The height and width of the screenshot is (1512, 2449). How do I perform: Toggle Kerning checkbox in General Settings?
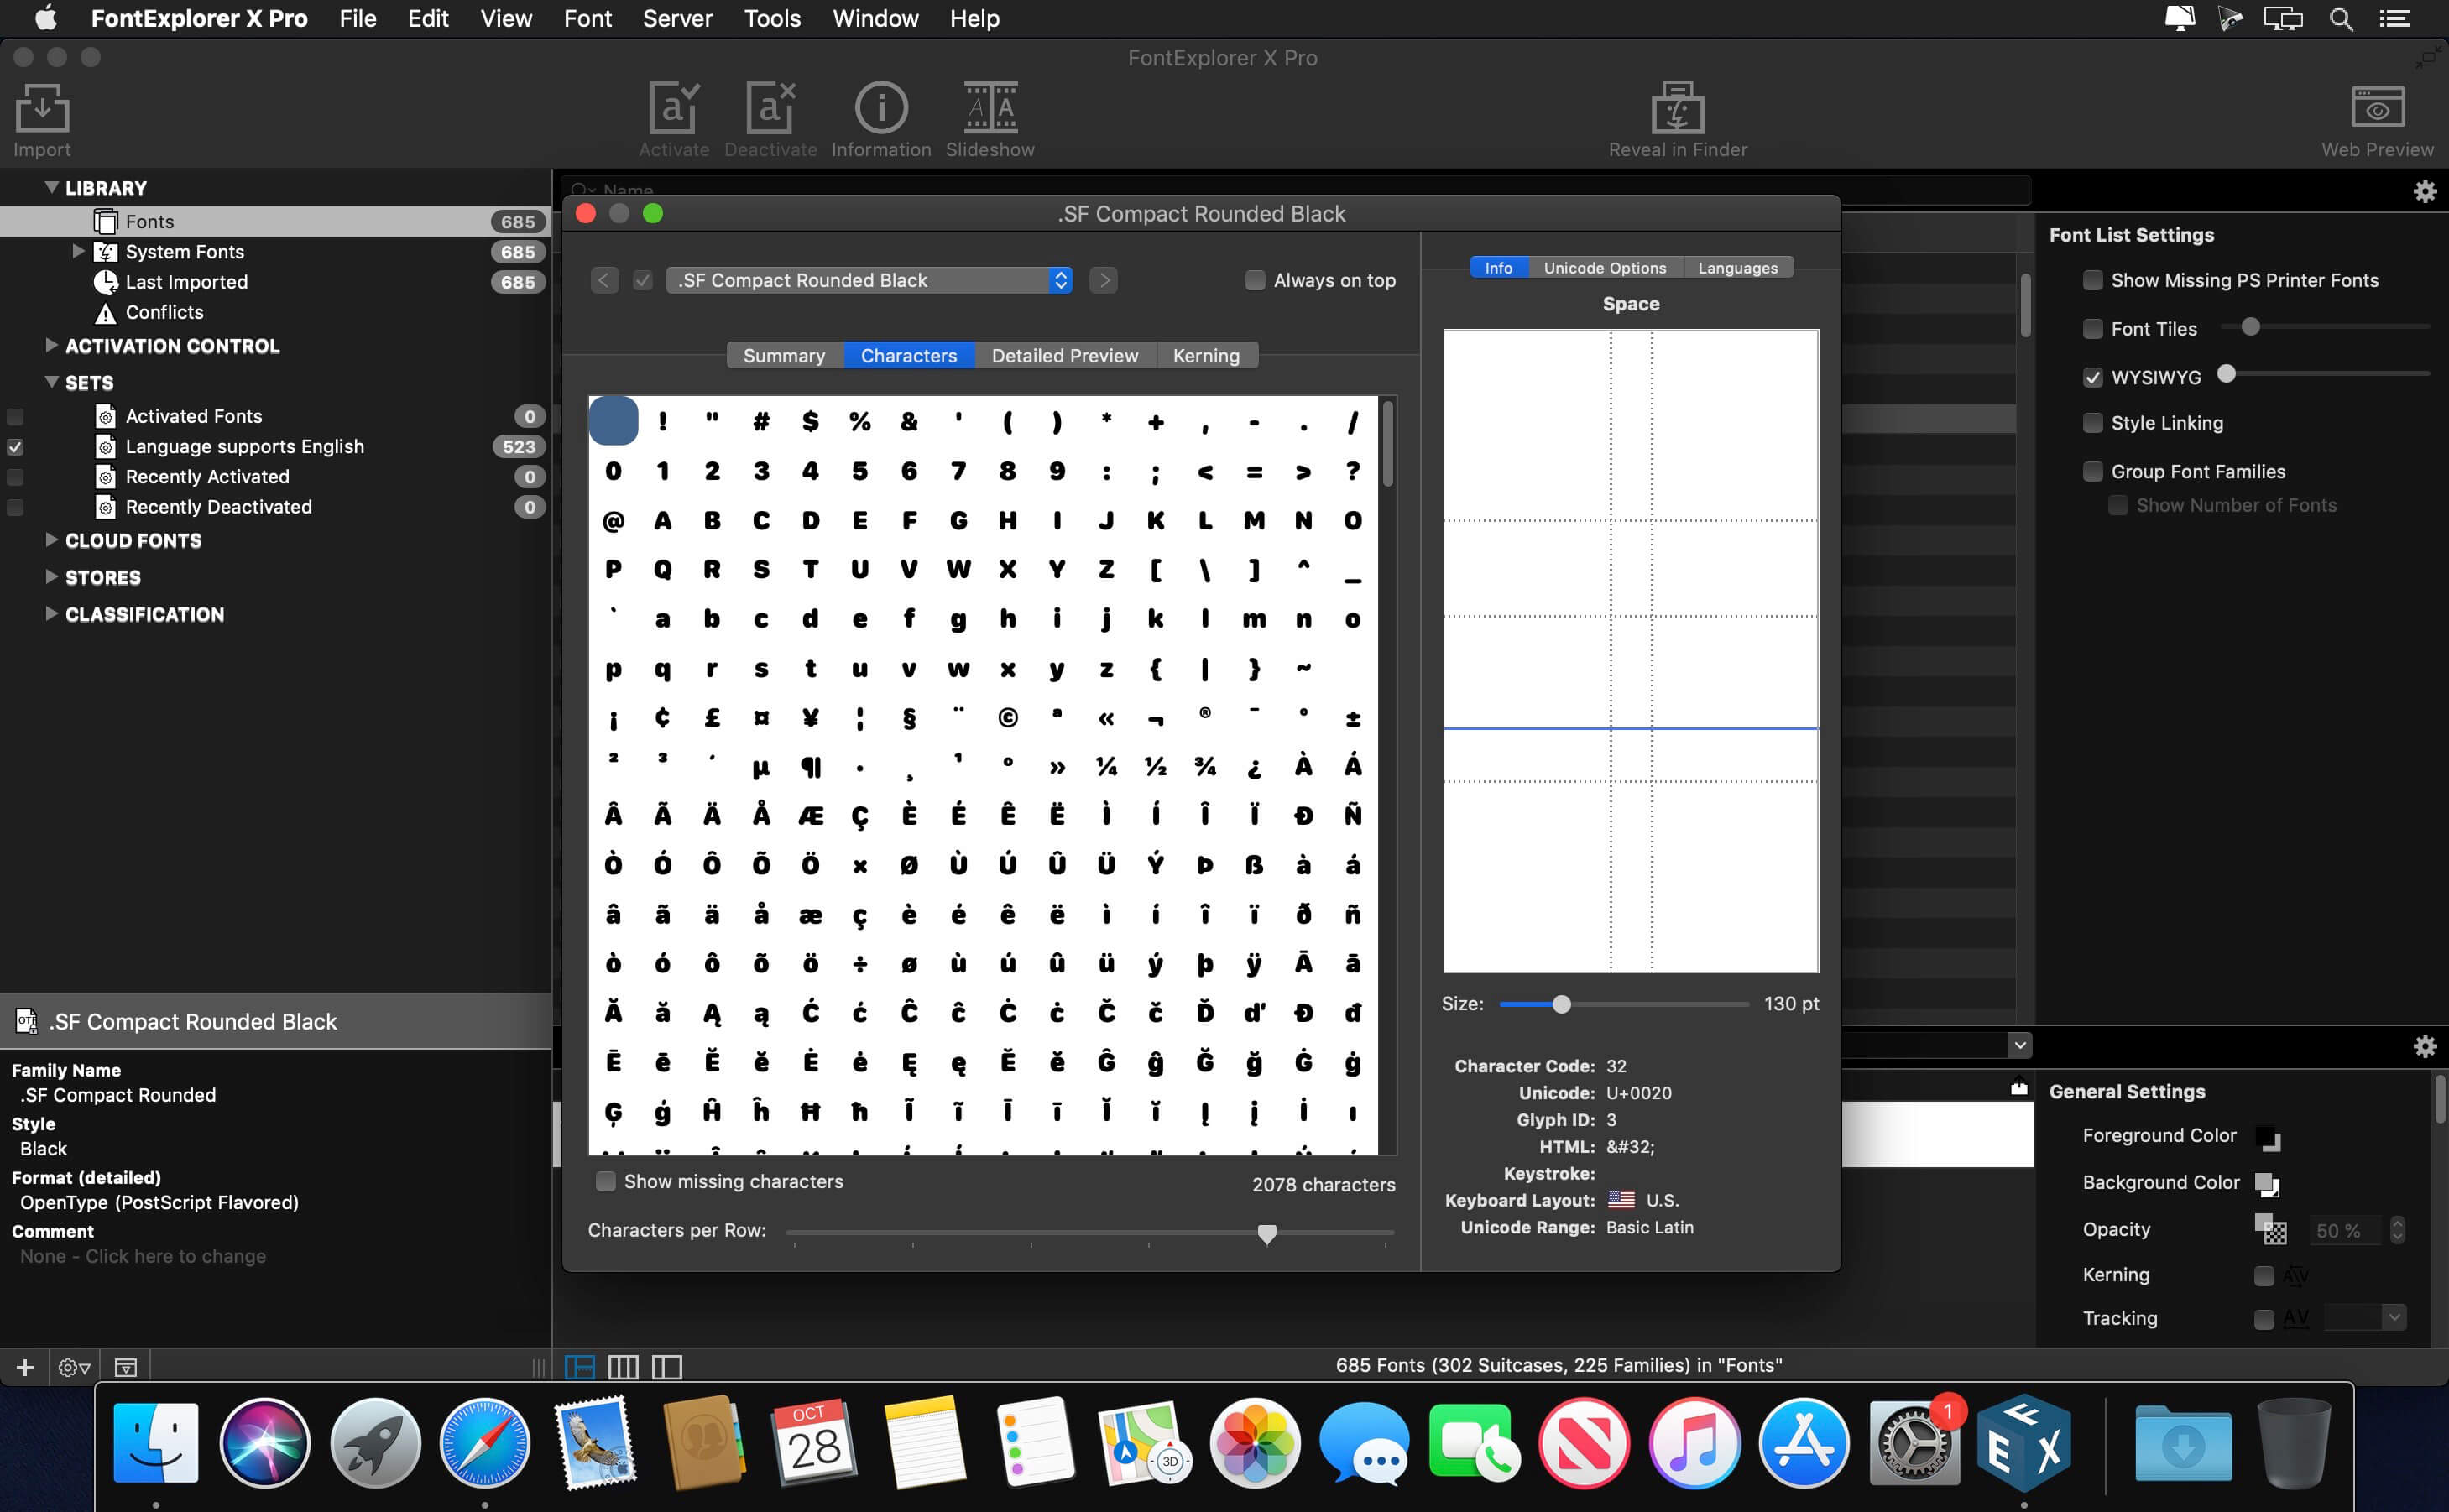2264,1276
